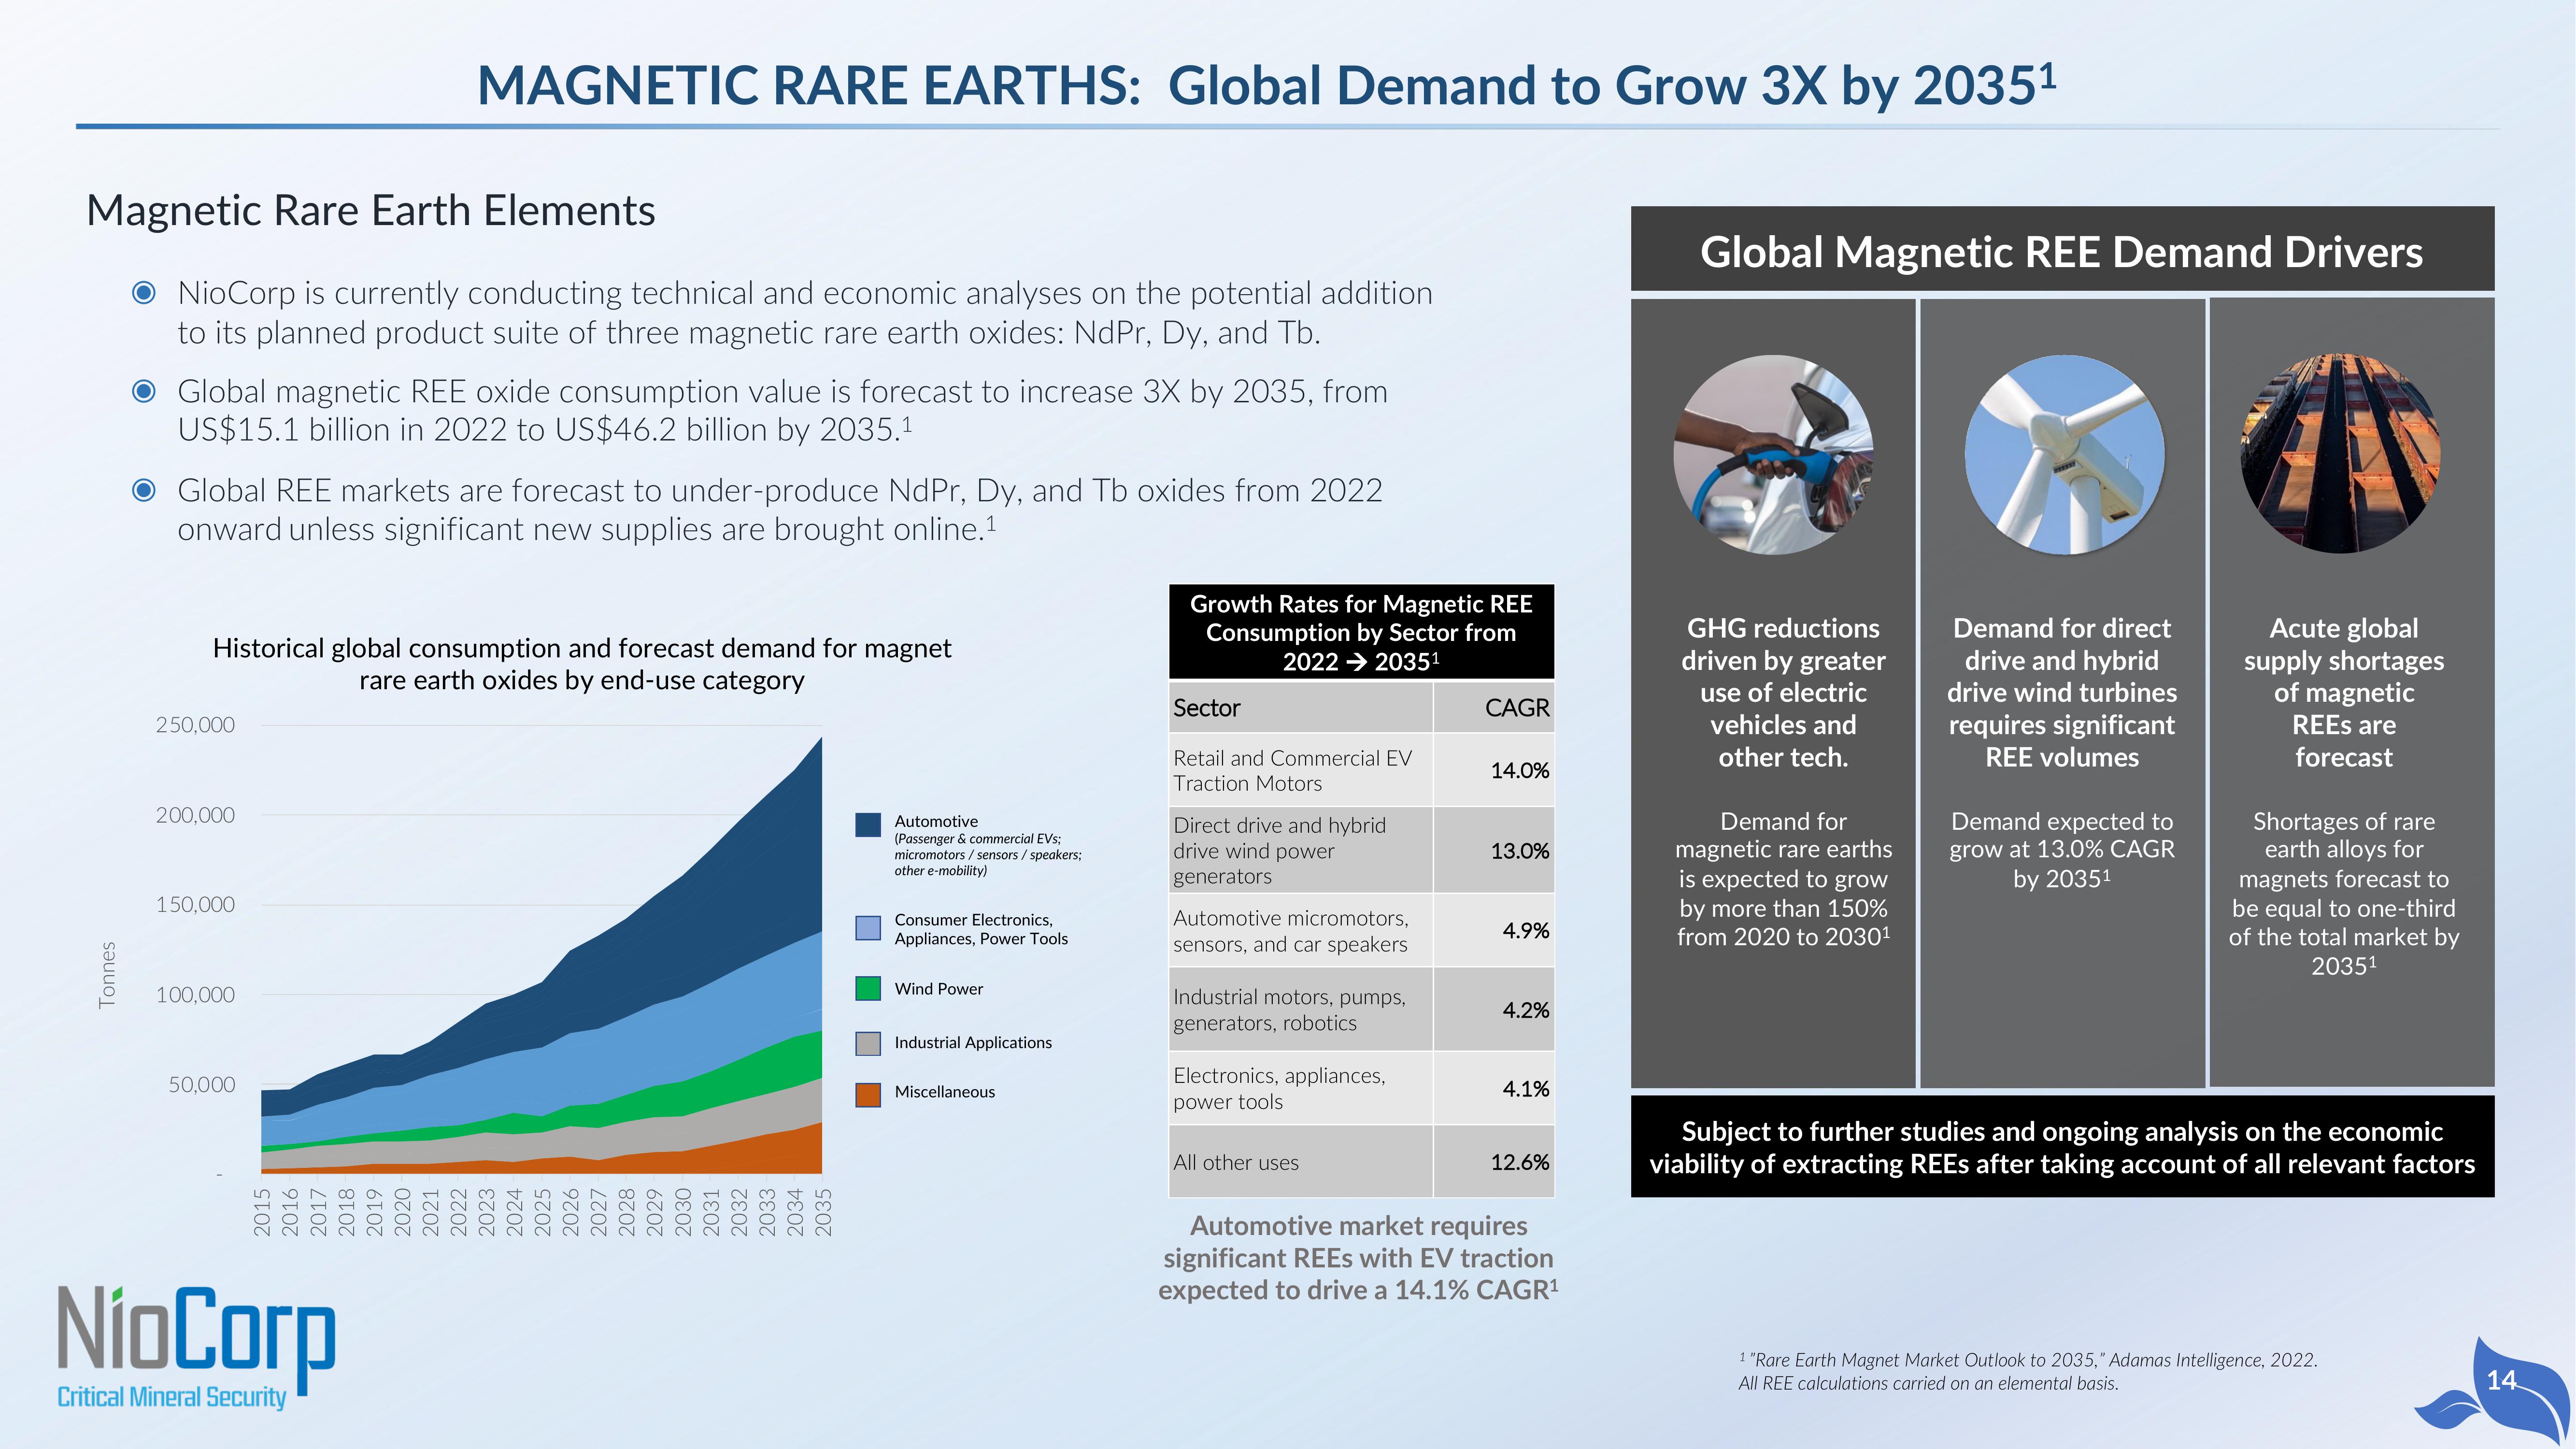This screenshot has height=1449, width=2576.
Task: Click the '2035' x-axis label
Action: point(823,1212)
